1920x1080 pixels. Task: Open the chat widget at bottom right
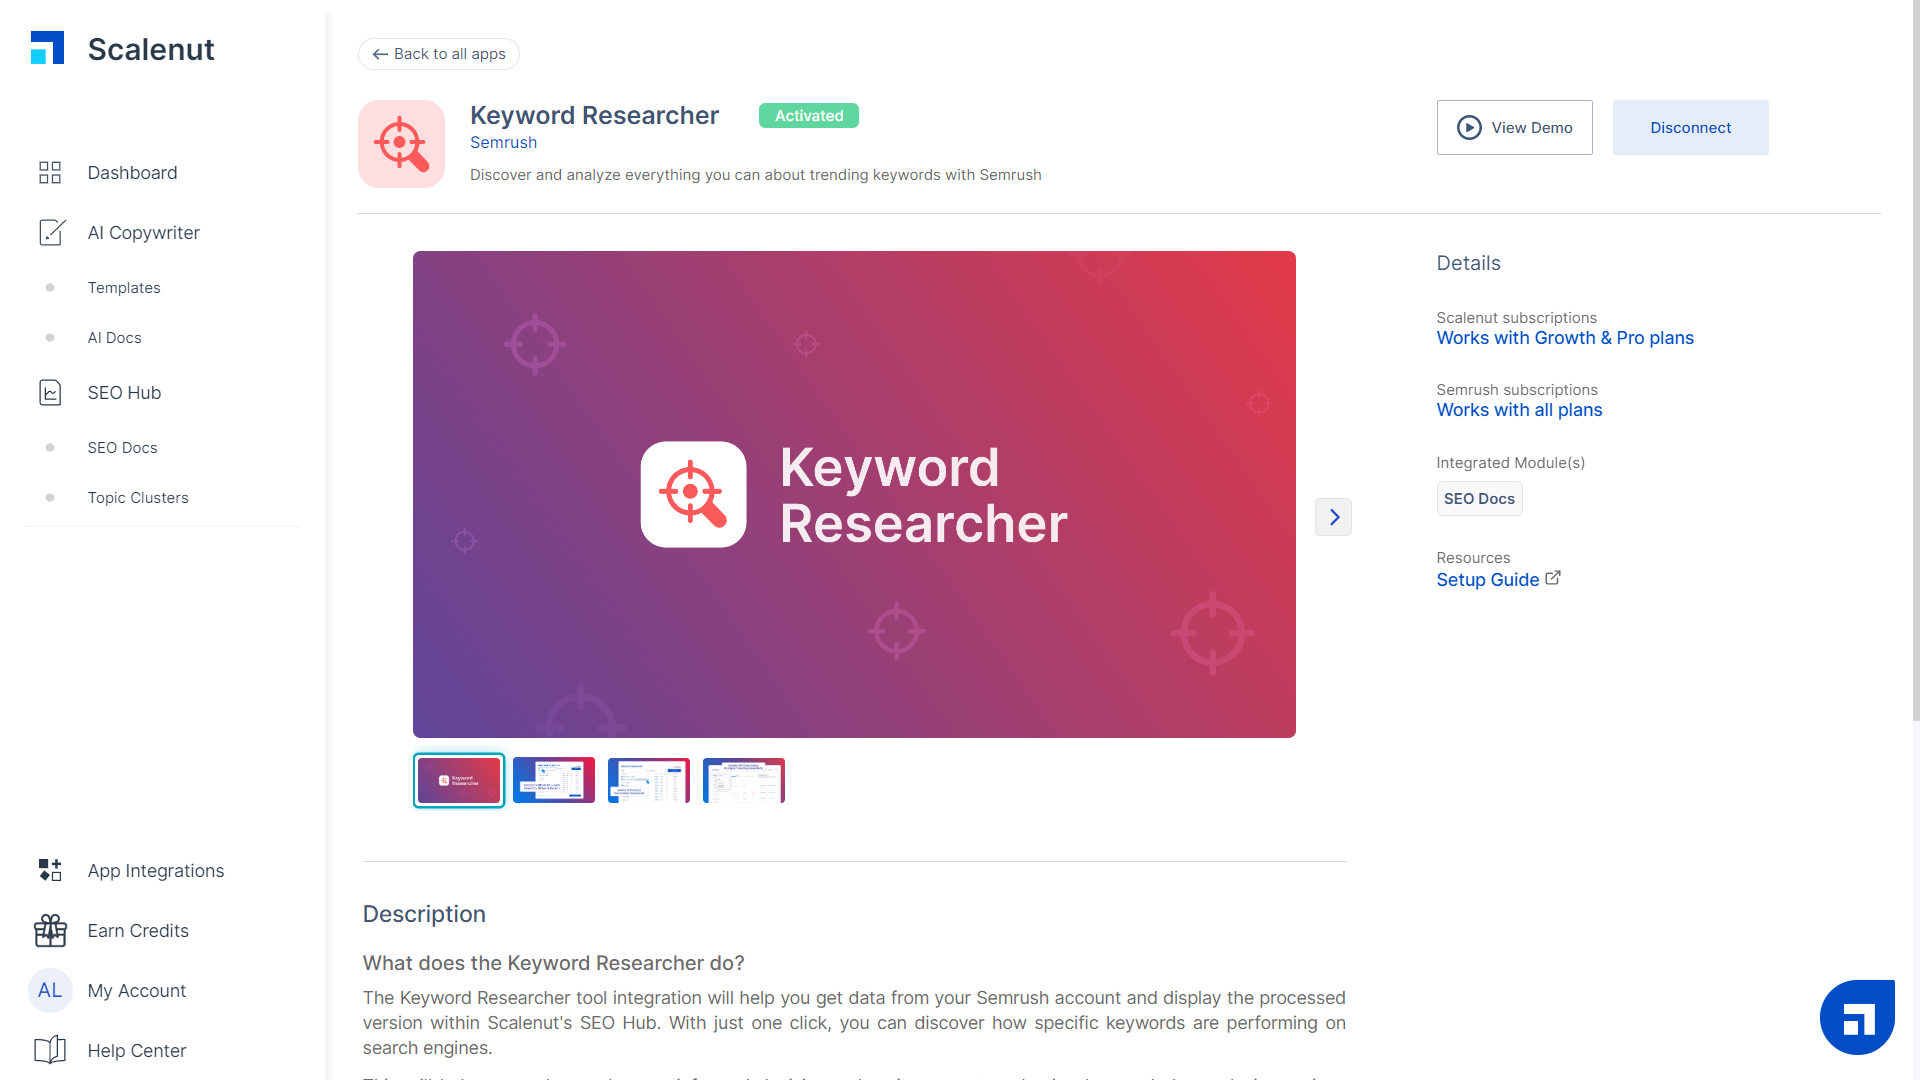point(1858,1016)
